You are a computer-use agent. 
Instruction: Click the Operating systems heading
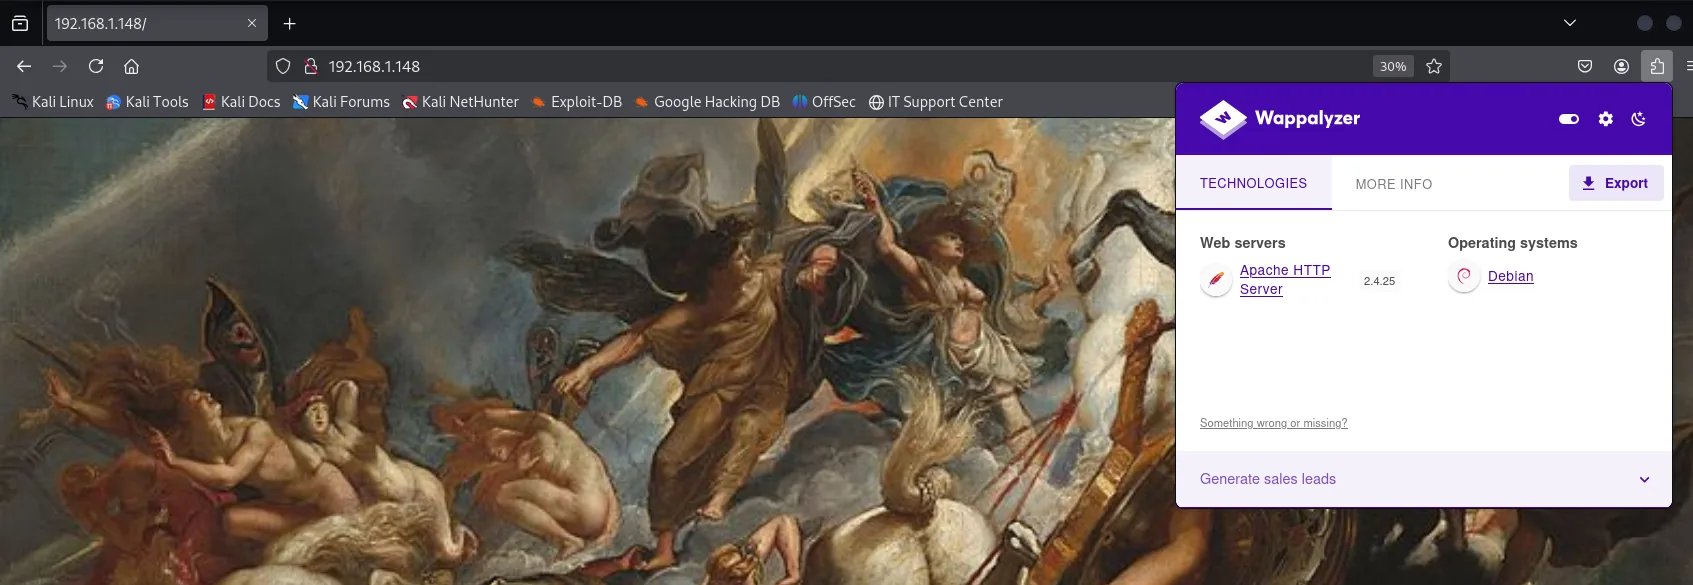point(1512,243)
